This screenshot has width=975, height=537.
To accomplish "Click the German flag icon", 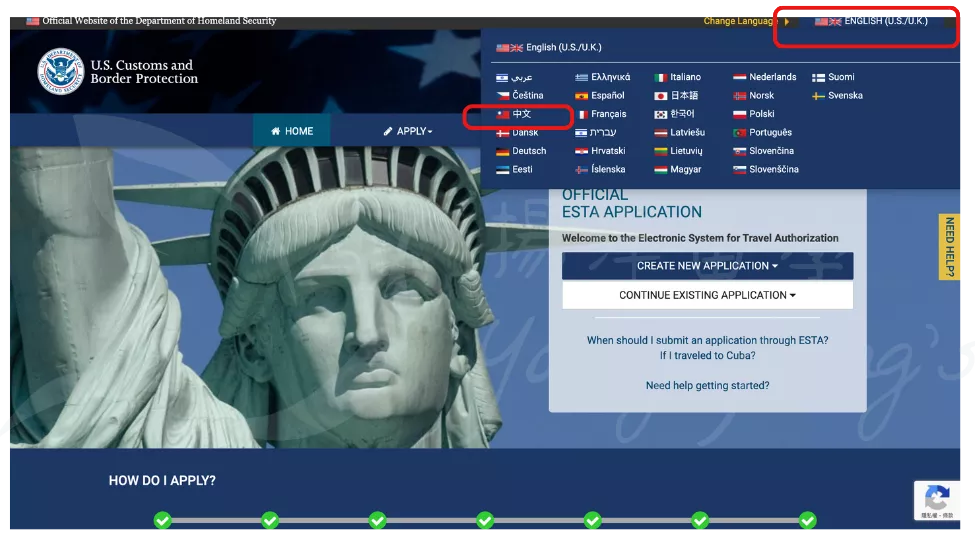I will pos(502,151).
